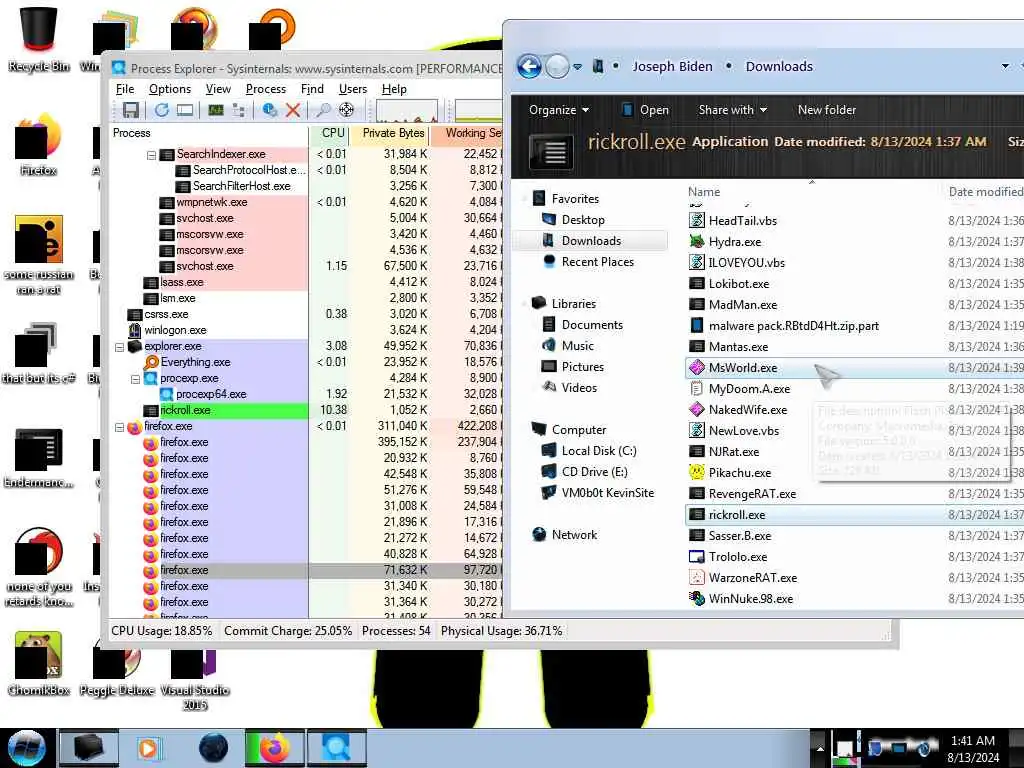The height and width of the screenshot is (768, 1024).
Task: Collapse the procexp.exe tree node
Action: click(x=135, y=379)
